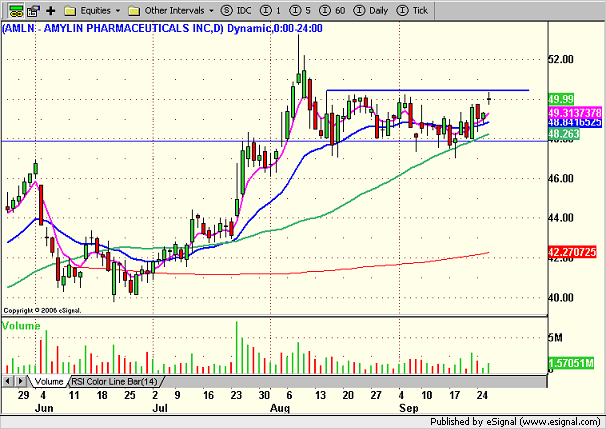Click the date label 23 on time axis
The height and width of the screenshot is (429, 606).
click(236, 395)
